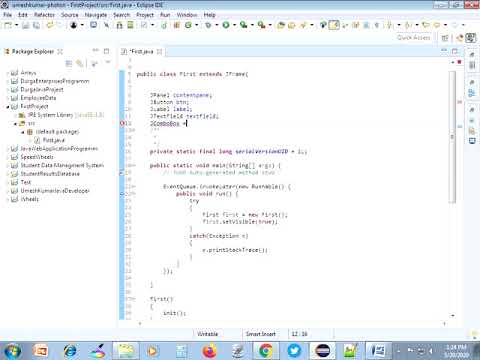Click the Java perspective icon at top right
Screen dimensions: 480x360
[470, 38]
